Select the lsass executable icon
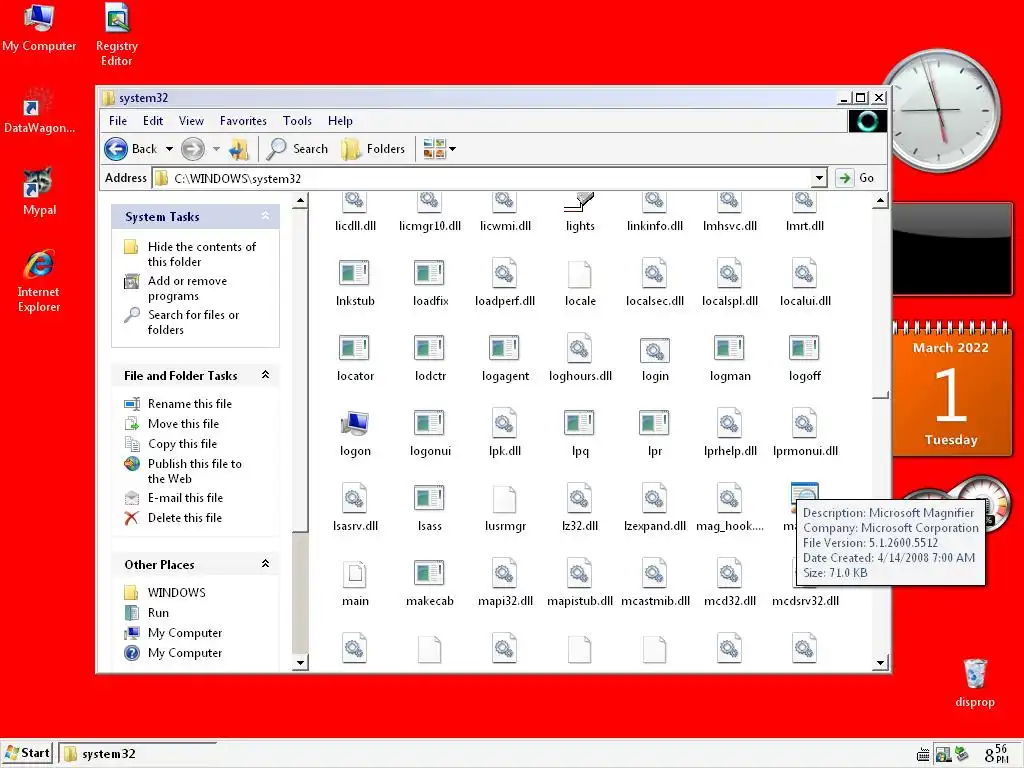Screen dimensions: 1024x768 pos(430,509)
